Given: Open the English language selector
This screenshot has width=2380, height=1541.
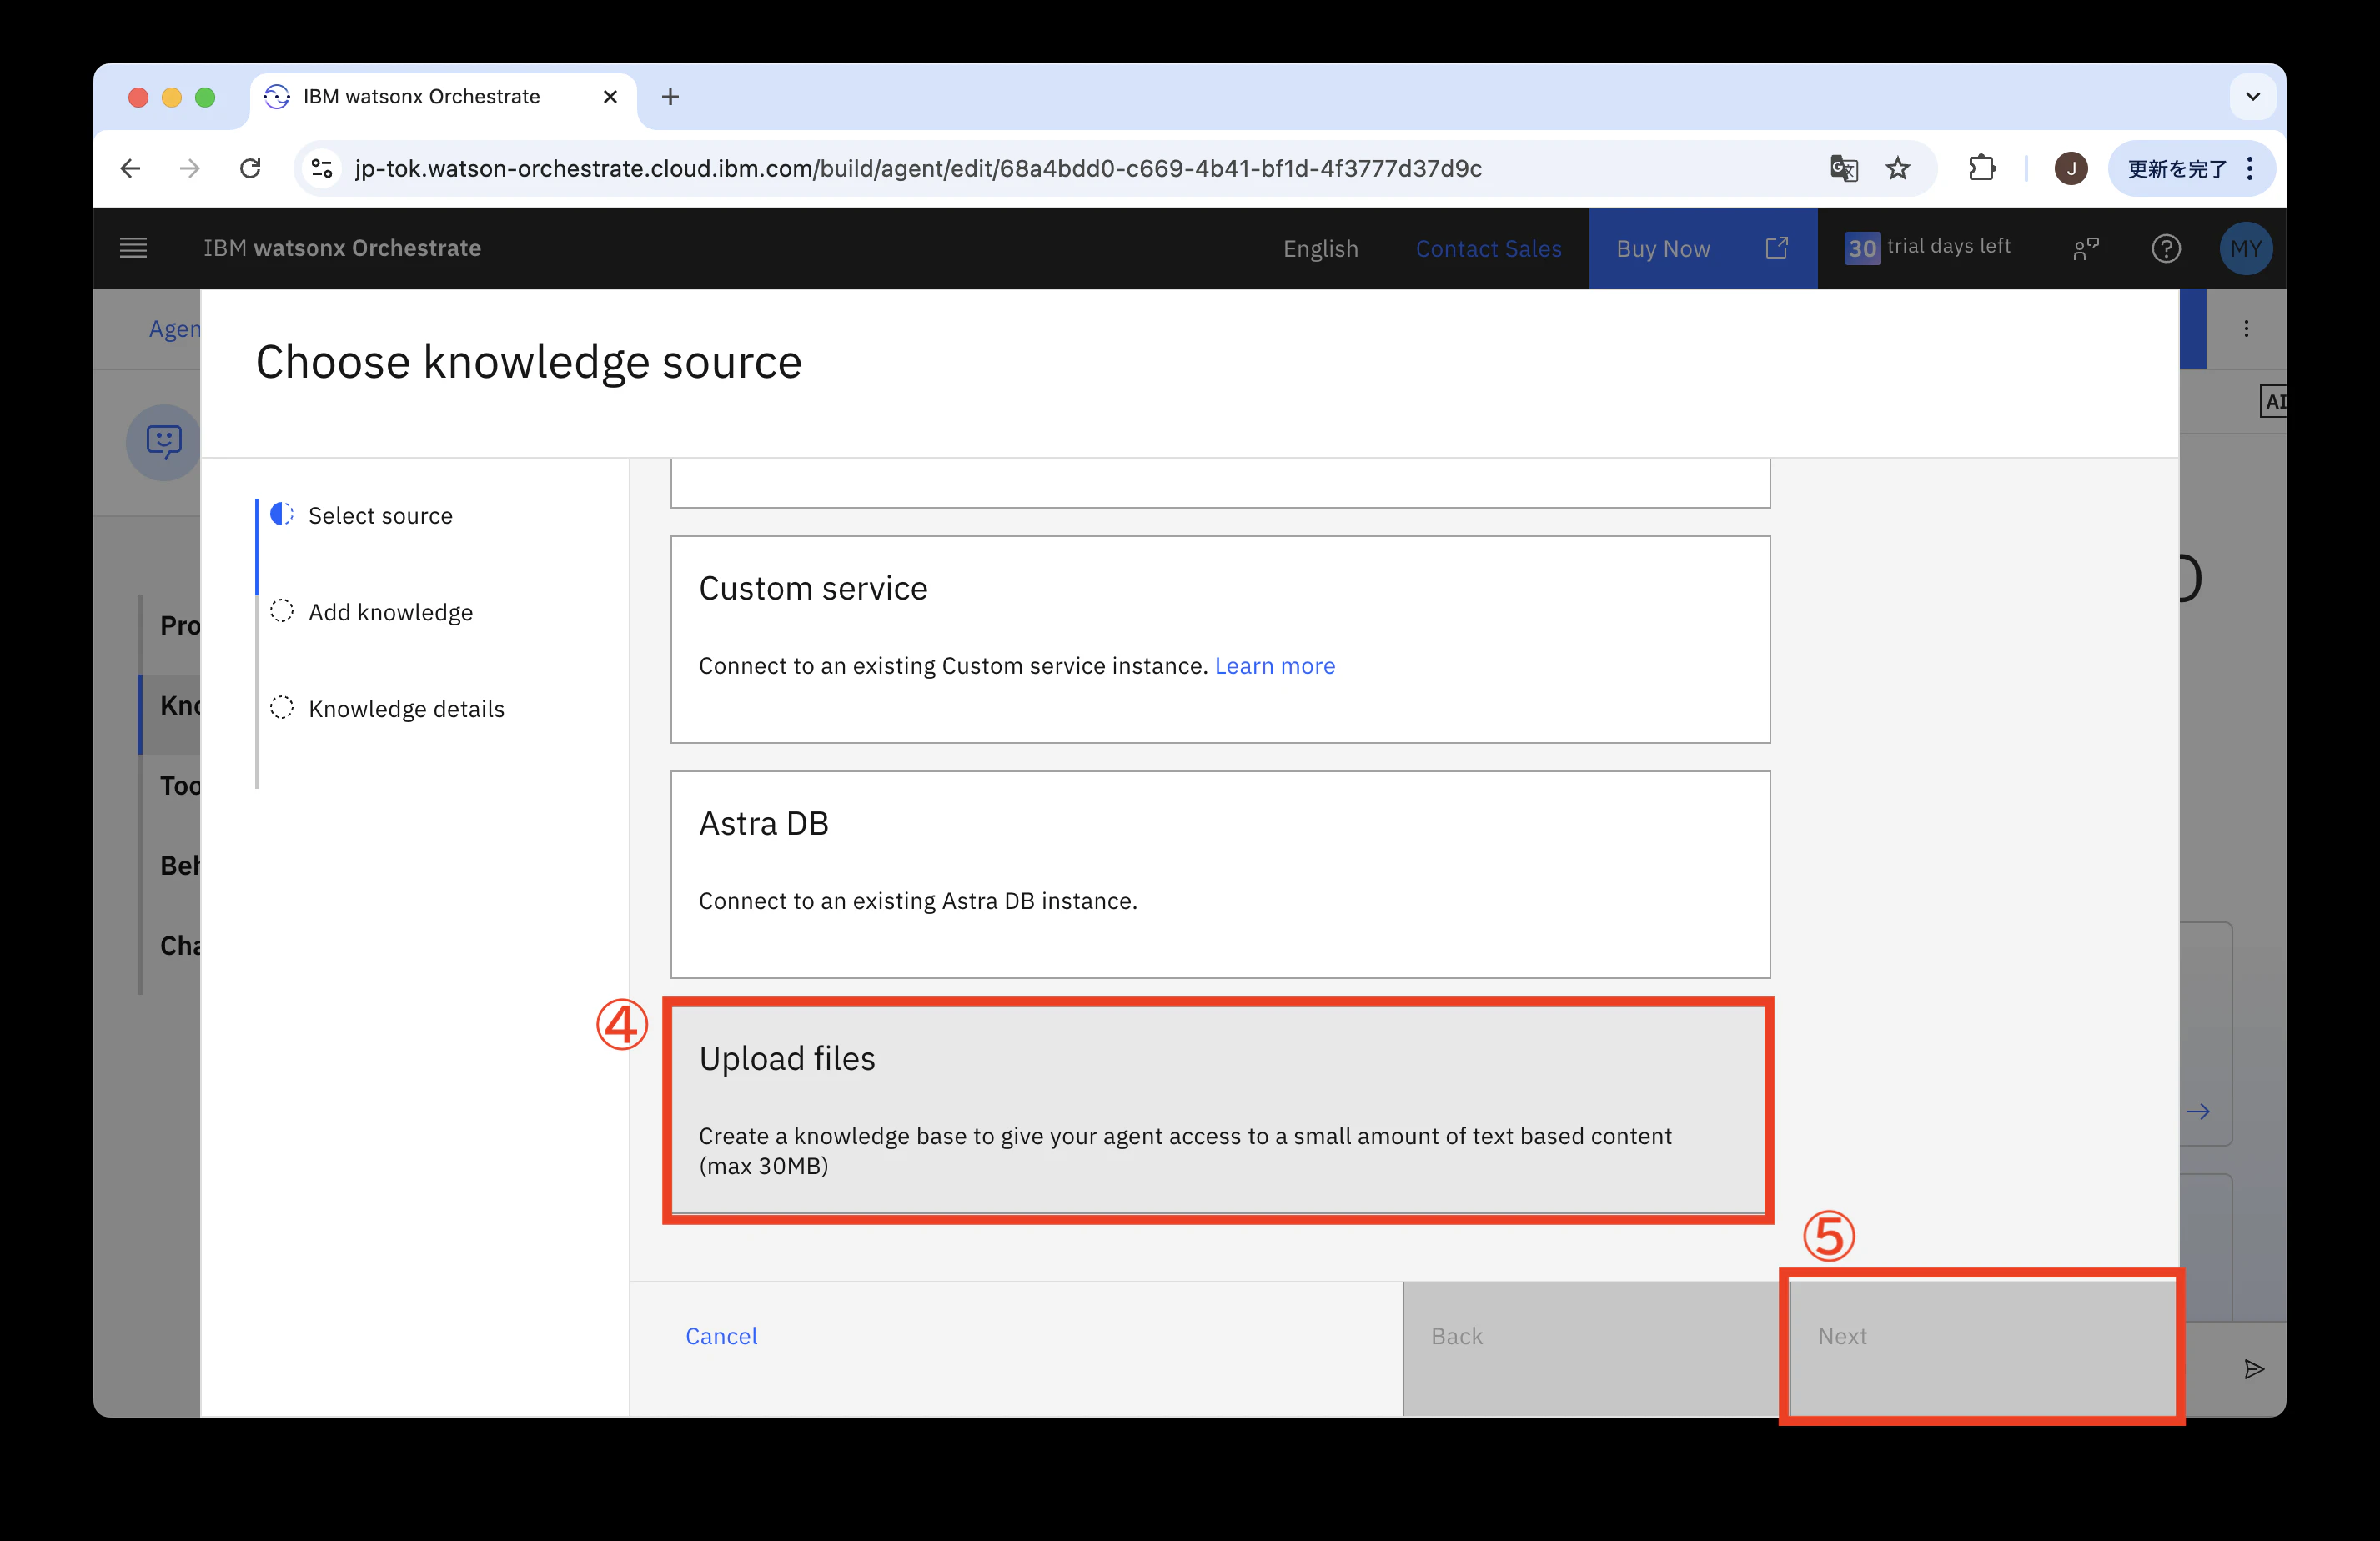Looking at the screenshot, I should (1320, 248).
